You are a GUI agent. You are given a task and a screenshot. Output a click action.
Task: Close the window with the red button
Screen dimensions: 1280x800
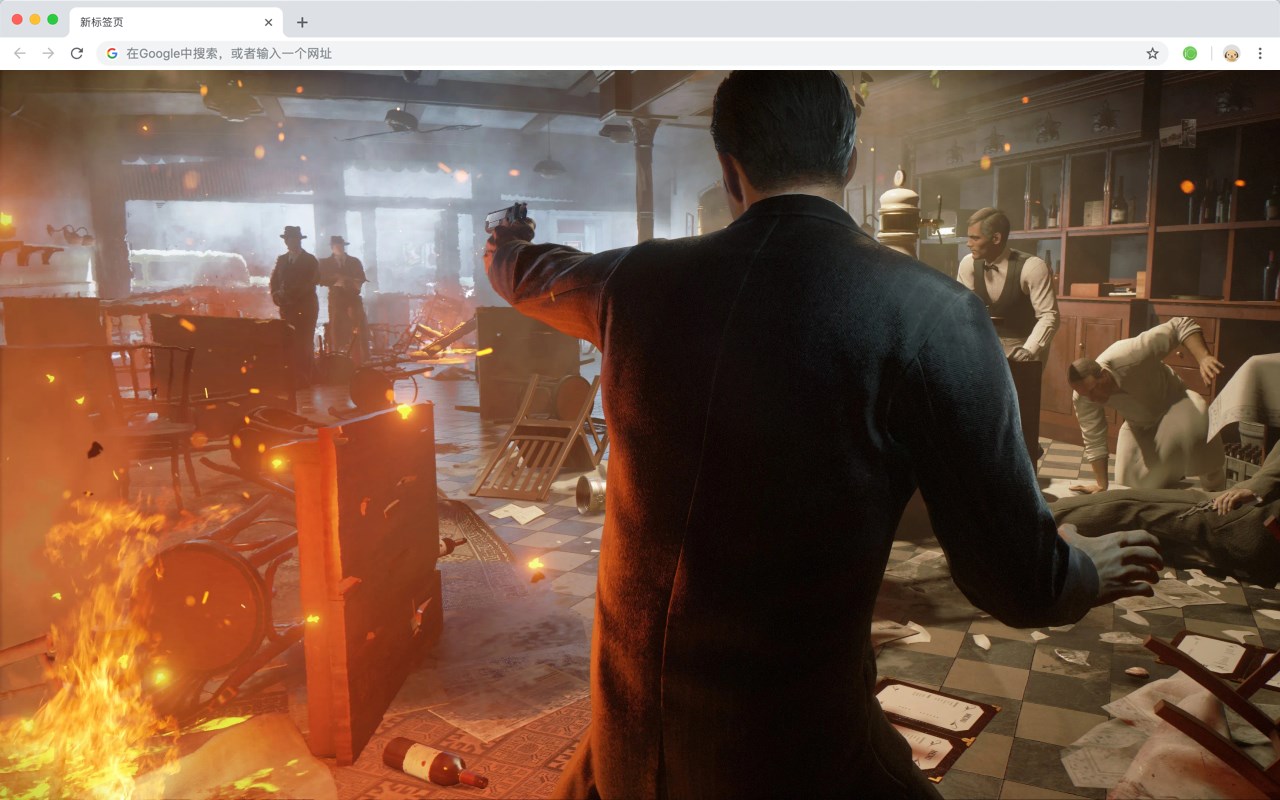click(17, 19)
